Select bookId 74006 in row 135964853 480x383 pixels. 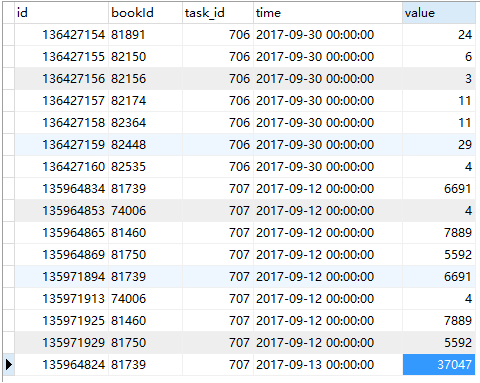coord(145,211)
